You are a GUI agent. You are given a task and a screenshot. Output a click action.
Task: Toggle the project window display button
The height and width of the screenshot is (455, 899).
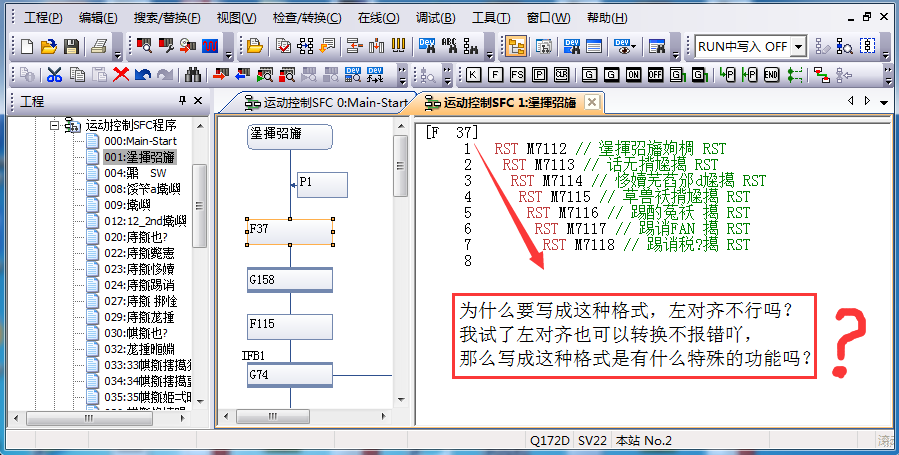click(516, 46)
